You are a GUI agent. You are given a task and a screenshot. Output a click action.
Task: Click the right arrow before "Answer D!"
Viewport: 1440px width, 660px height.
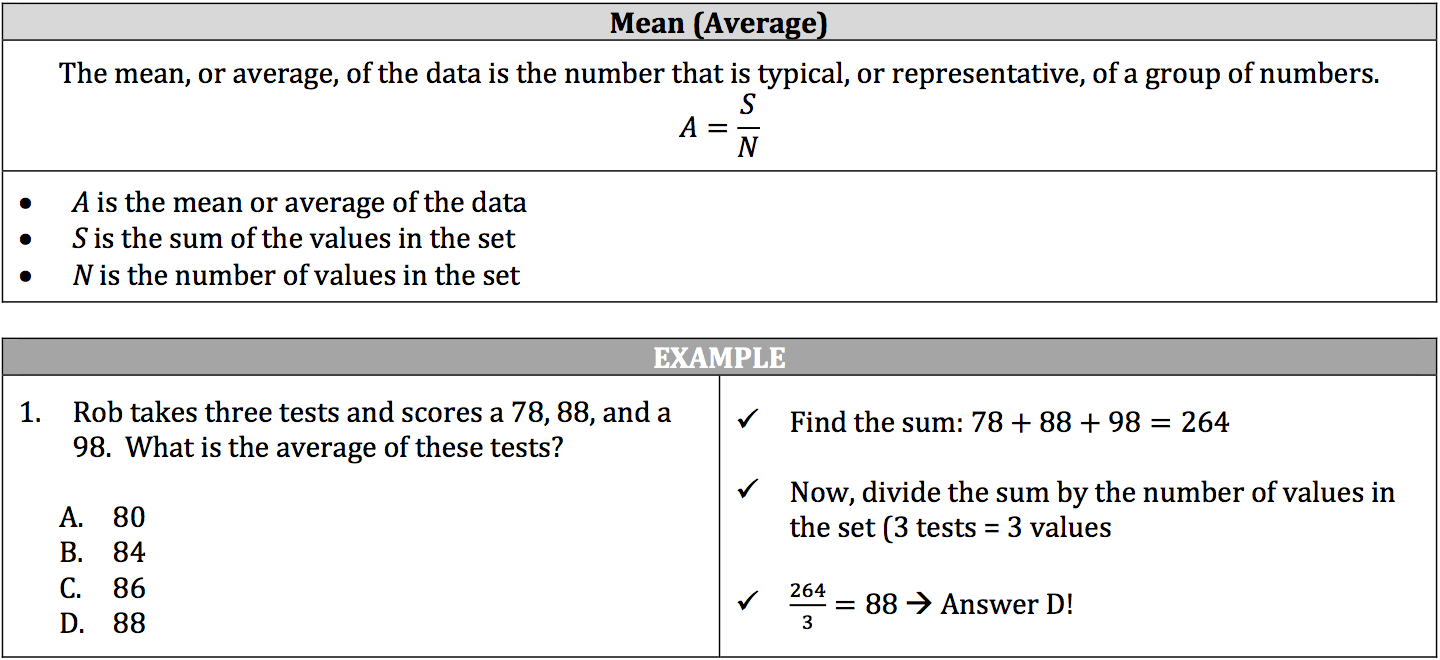click(919, 605)
